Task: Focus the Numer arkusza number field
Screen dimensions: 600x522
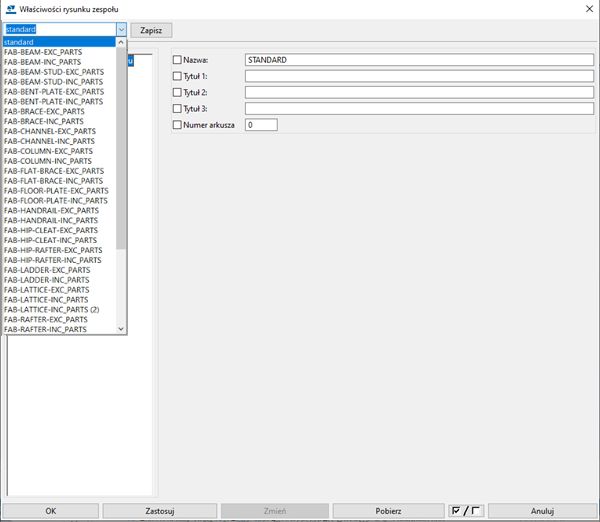Action: tap(261, 125)
